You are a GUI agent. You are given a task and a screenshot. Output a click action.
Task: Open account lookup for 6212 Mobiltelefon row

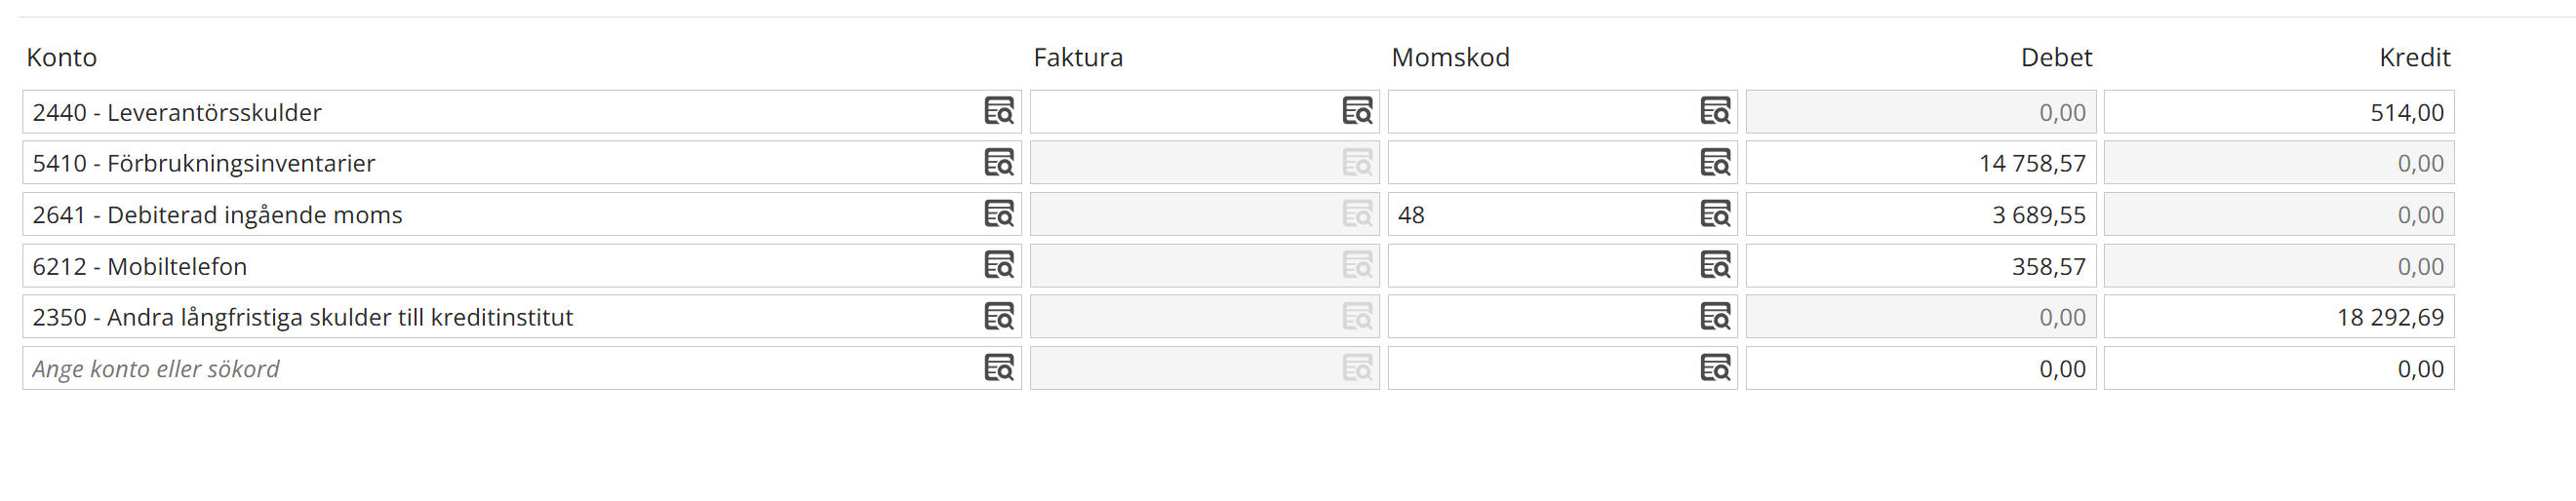(x=998, y=266)
